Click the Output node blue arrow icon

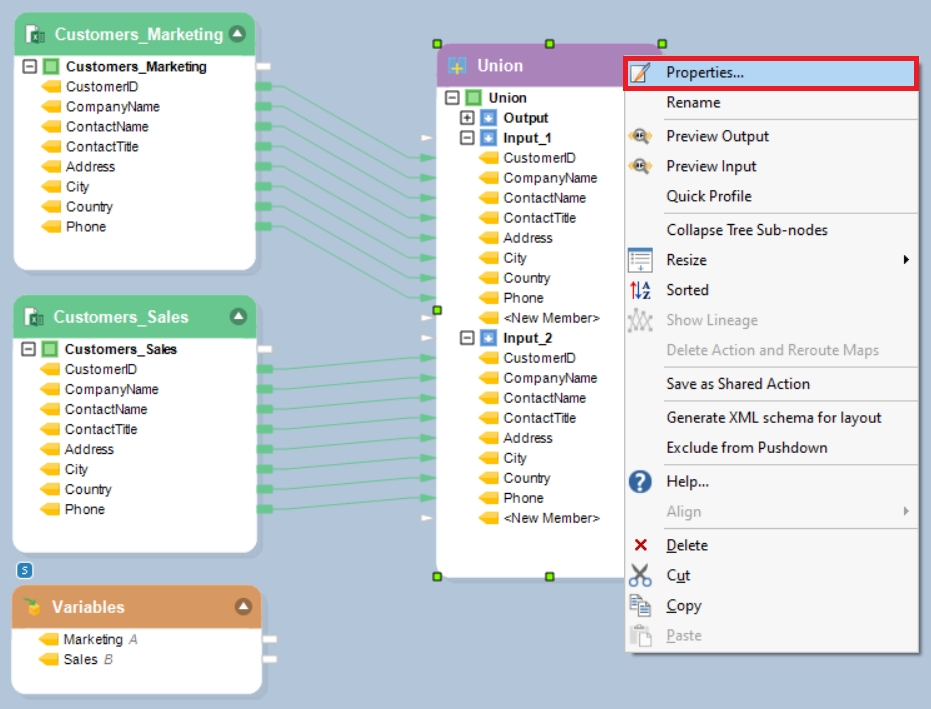(x=488, y=118)
